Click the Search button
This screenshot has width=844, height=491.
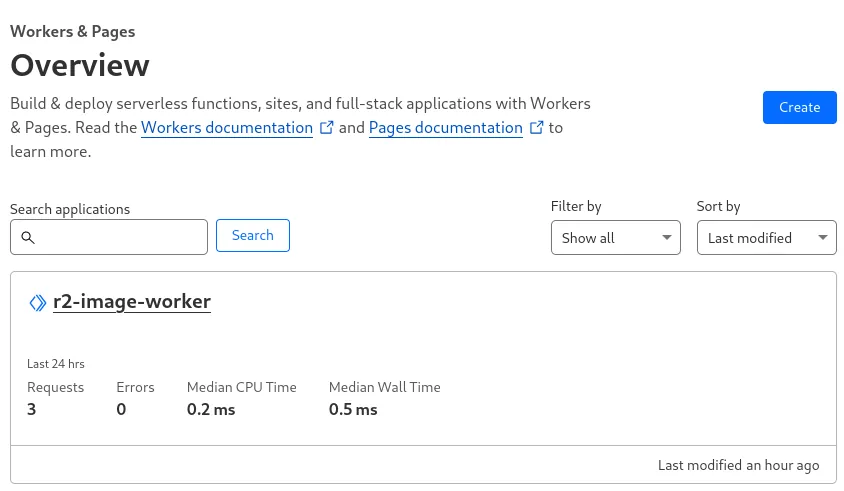[252, 236]
